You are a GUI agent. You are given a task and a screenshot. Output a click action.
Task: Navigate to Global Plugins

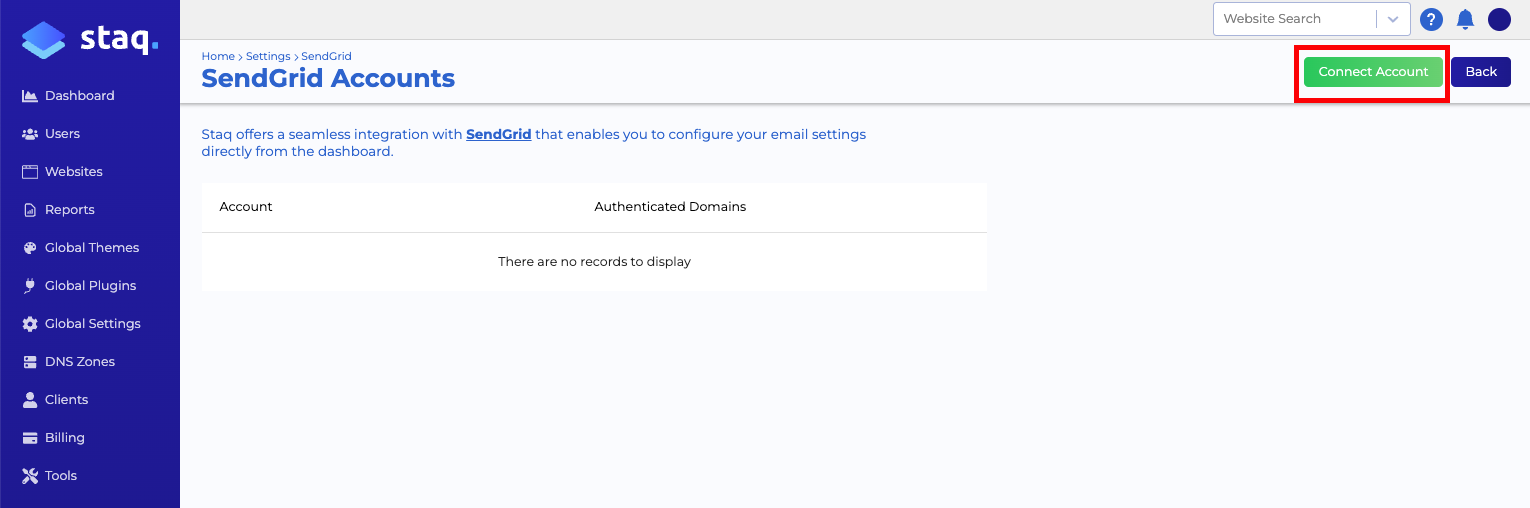pos(90,286)
